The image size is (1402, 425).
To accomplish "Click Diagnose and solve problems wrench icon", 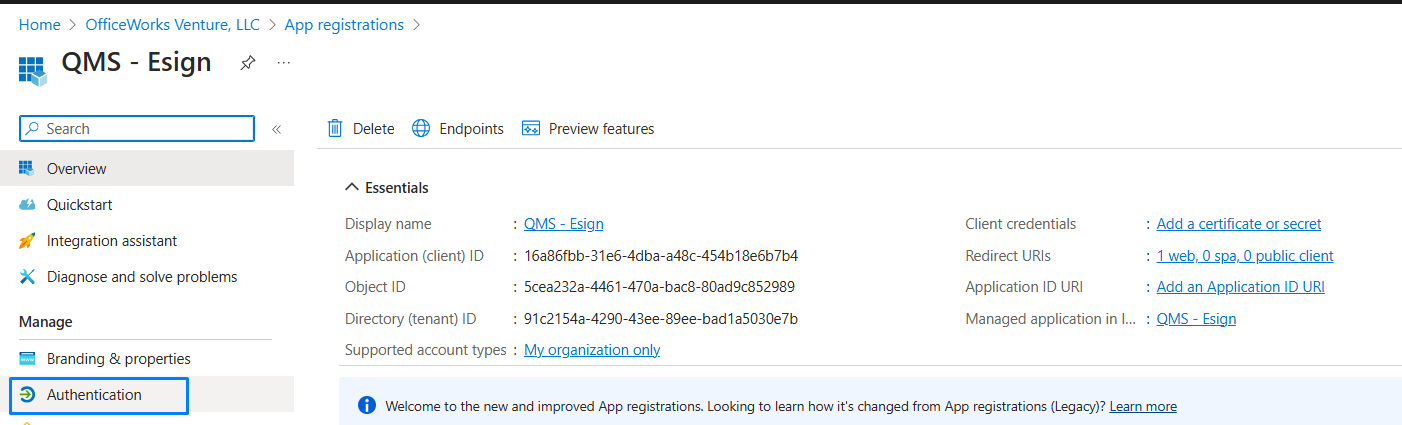I will (x=27, y=277).
